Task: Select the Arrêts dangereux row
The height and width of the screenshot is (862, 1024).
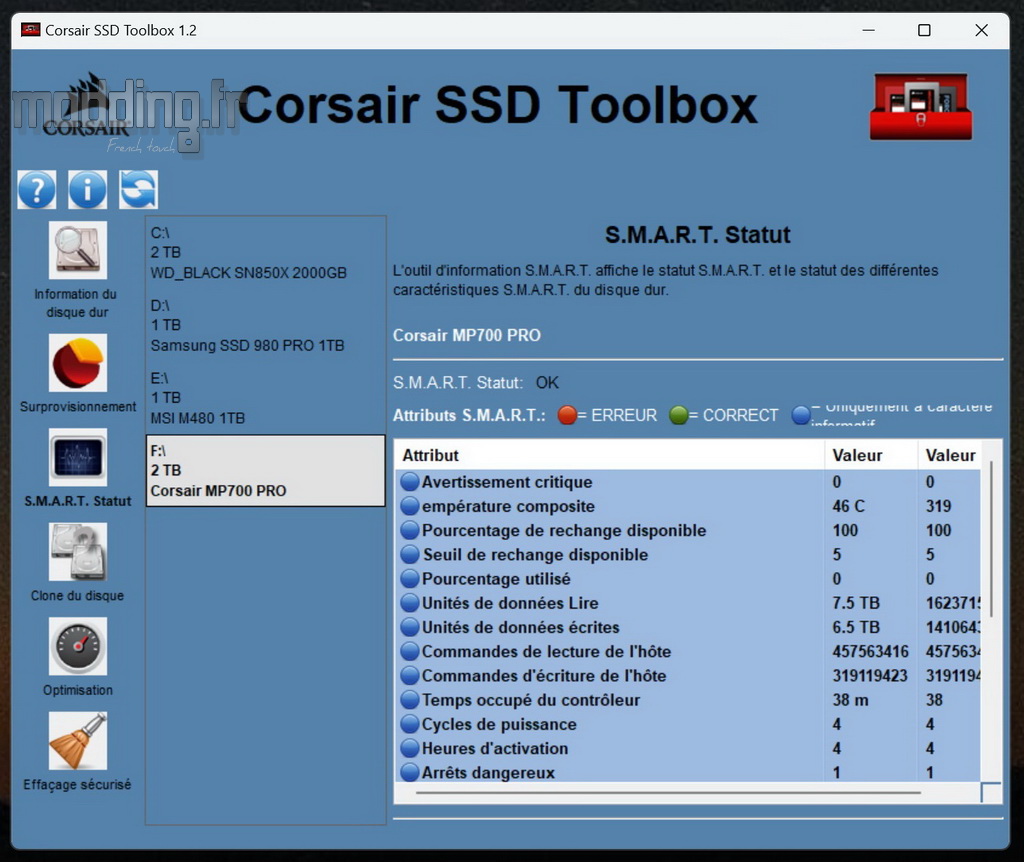Action: 688,772
